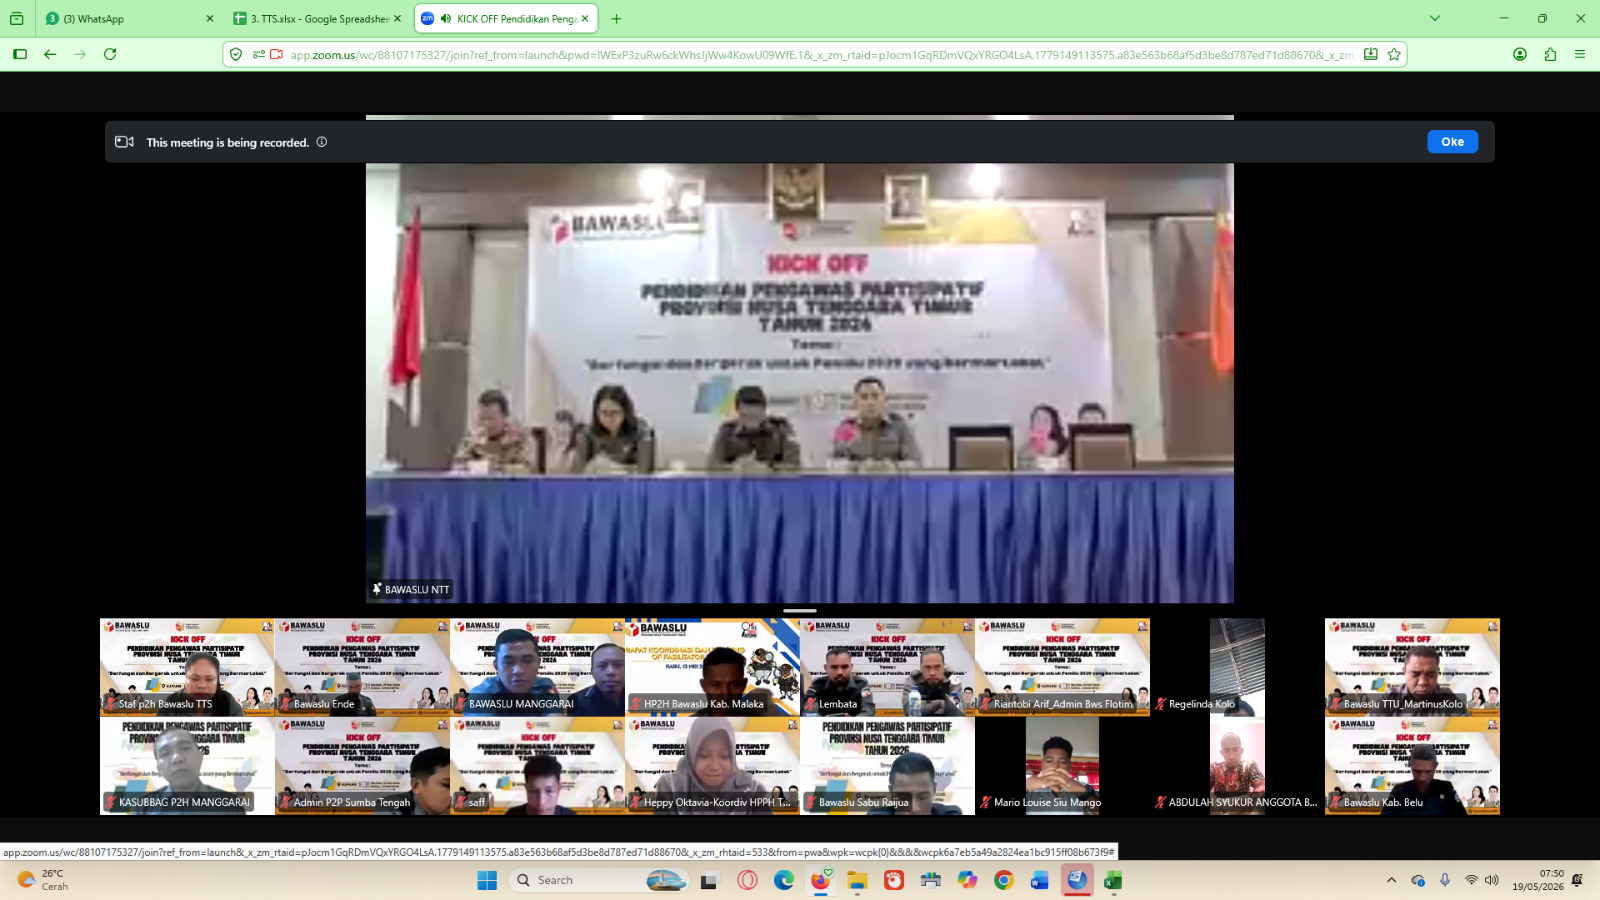Open a new browser tab
Viewport: 1600px width, 900px height.
pyautogui.click(x=616, y=18)
